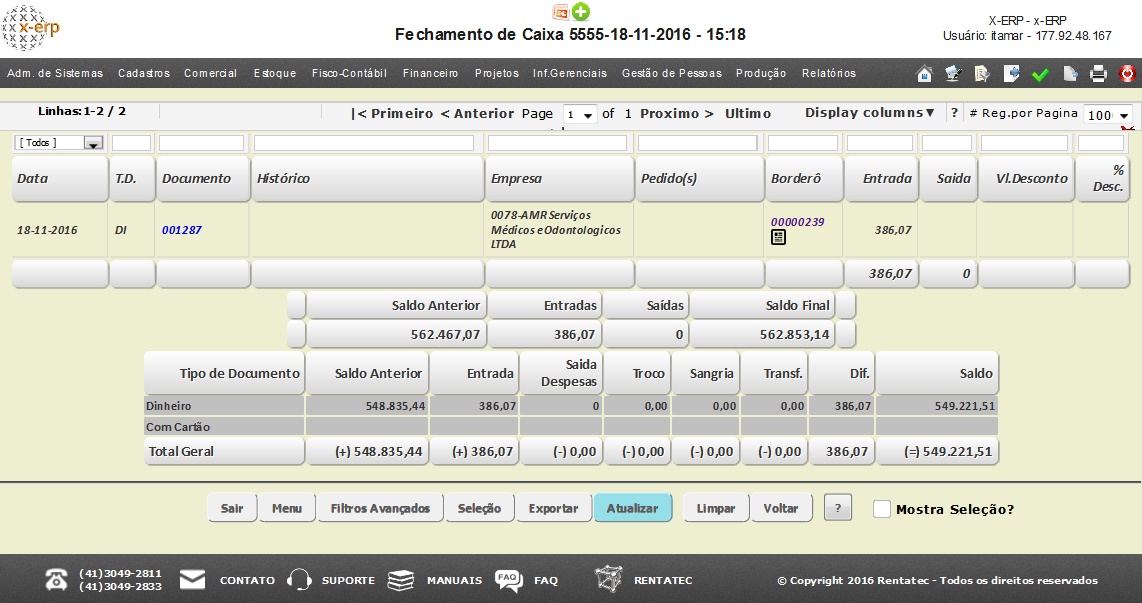The width and height of the screenshot is (1142, 603).
Task: Open the [Todos] date filter dropdown
Action: (59, 143)
